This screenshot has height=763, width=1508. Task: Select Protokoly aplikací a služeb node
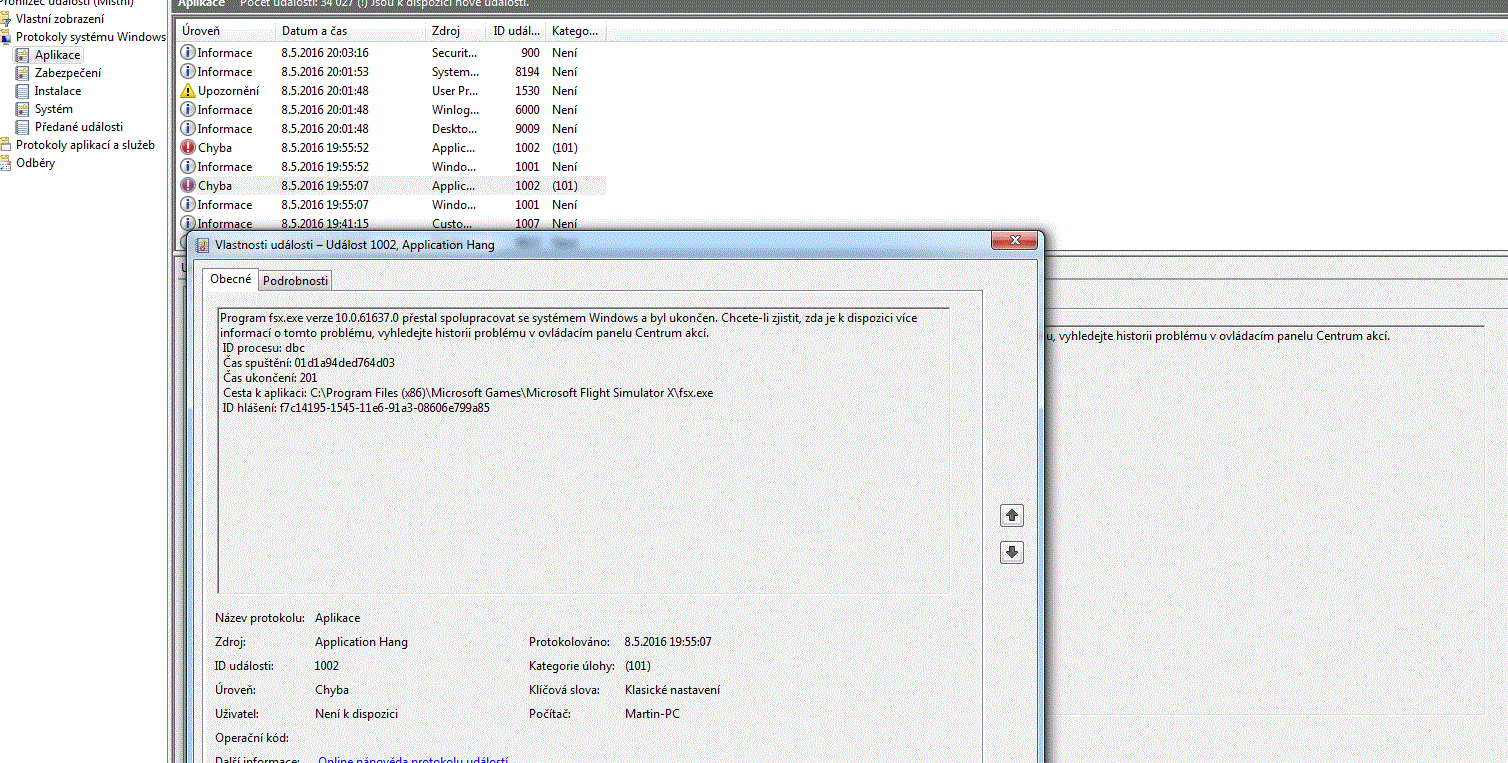pyautogui.click(x=85, y=145)
